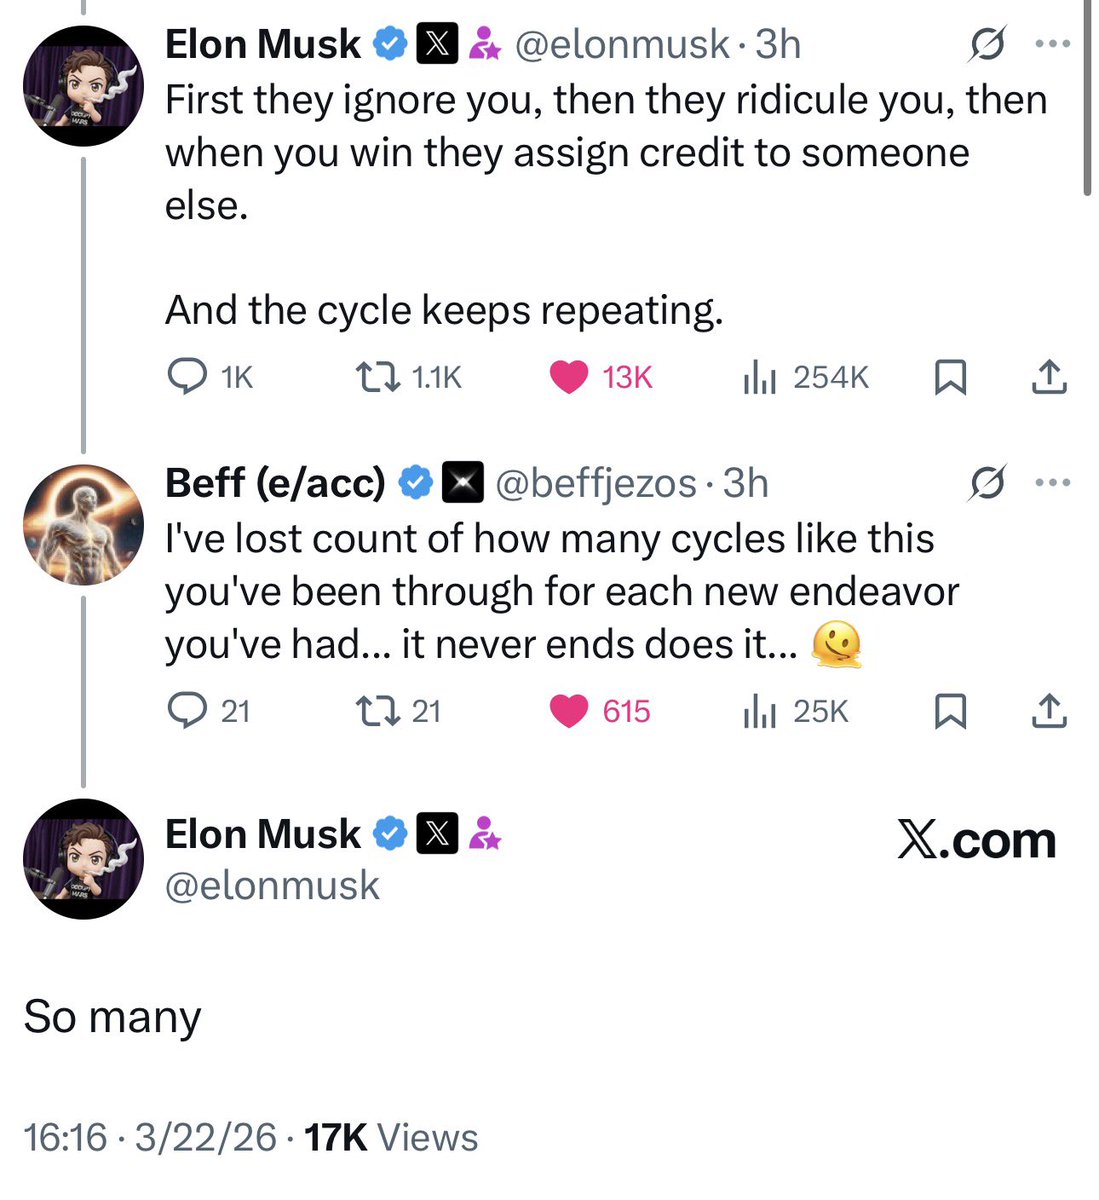The height and width of the screenshot is (1200, 1099).
Task: Reply to Elon Musk's first post
Action: pyautogui.click(x=187, y=377)
